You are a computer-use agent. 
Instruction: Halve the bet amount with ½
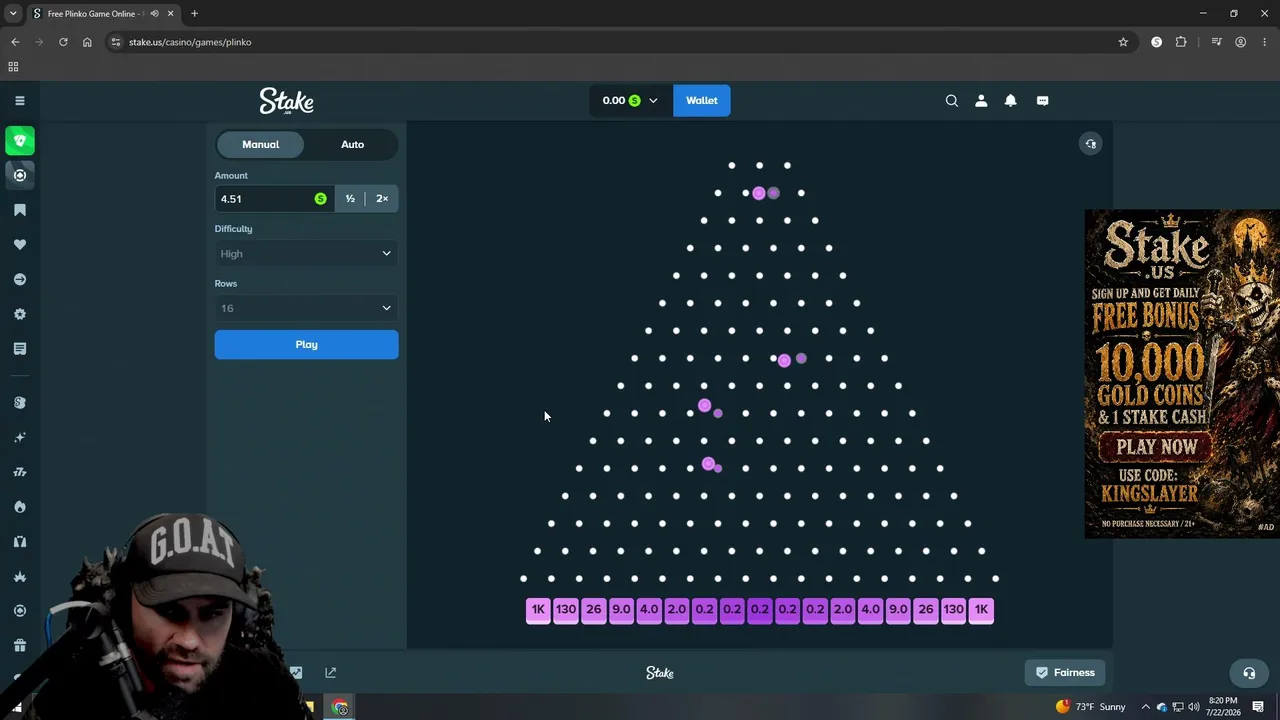(350, 199)
